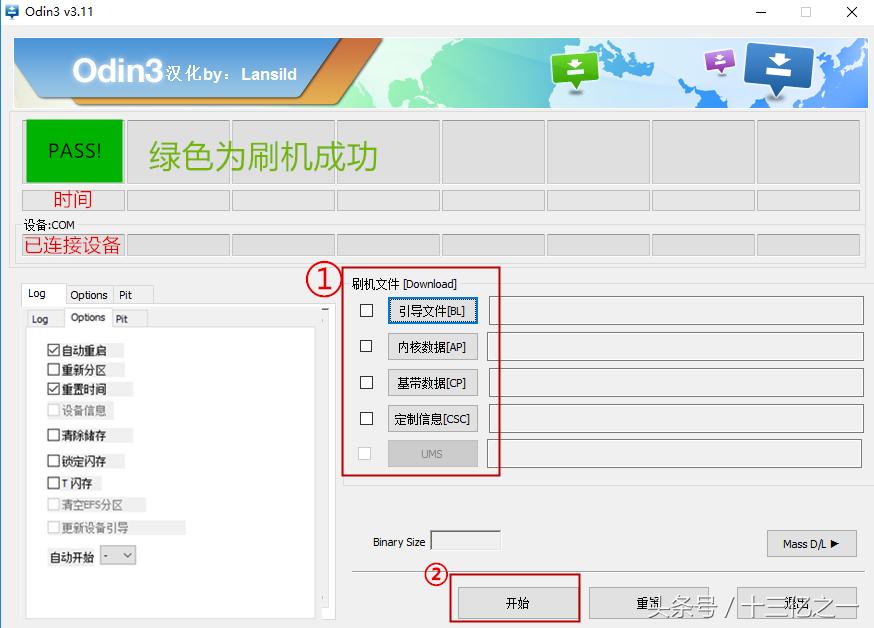The height and width of the screenshot is (628, 874).
Task: Enable the 清除储存 (Nand Erase) checkbox
Action: 51,435
